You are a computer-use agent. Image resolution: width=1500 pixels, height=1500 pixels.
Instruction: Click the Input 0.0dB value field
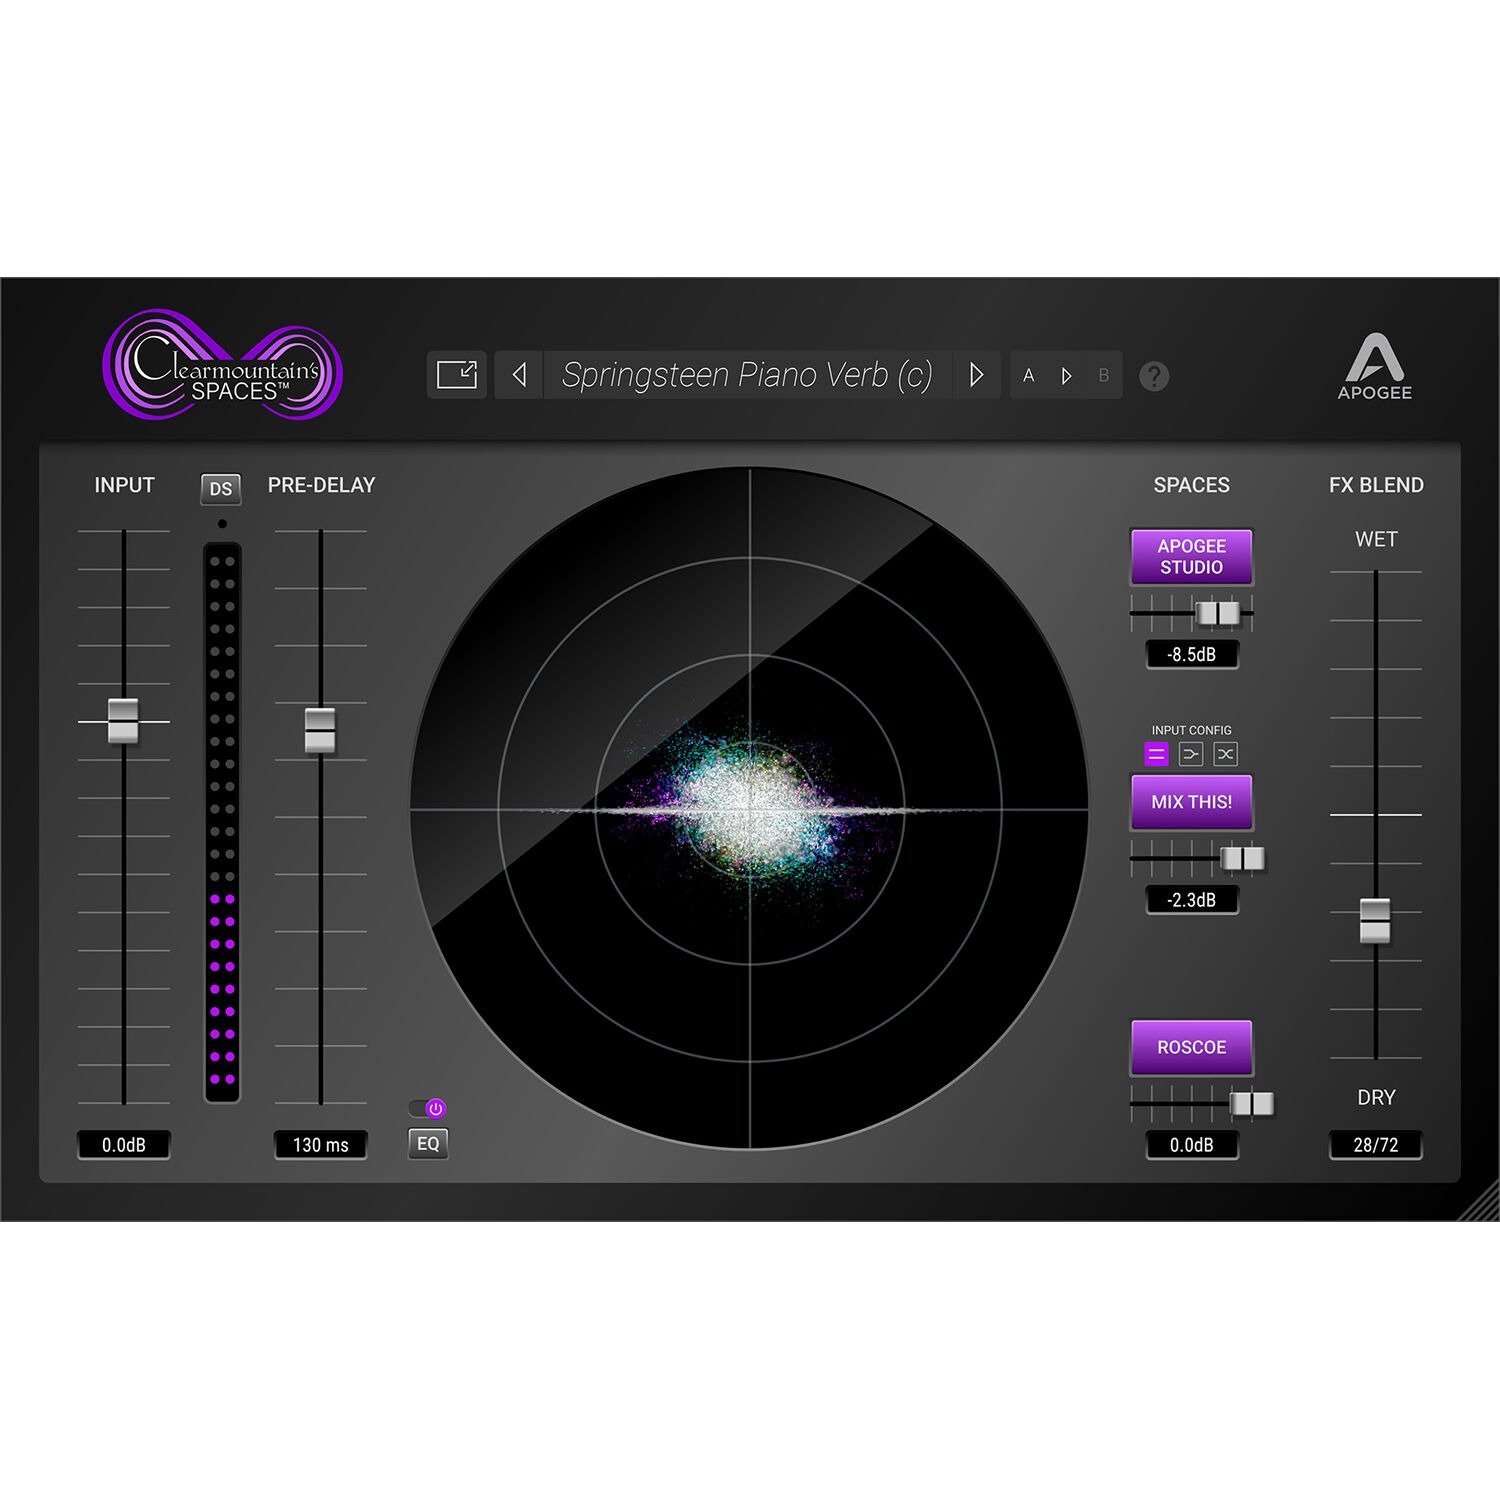[x=124, y=1145]
